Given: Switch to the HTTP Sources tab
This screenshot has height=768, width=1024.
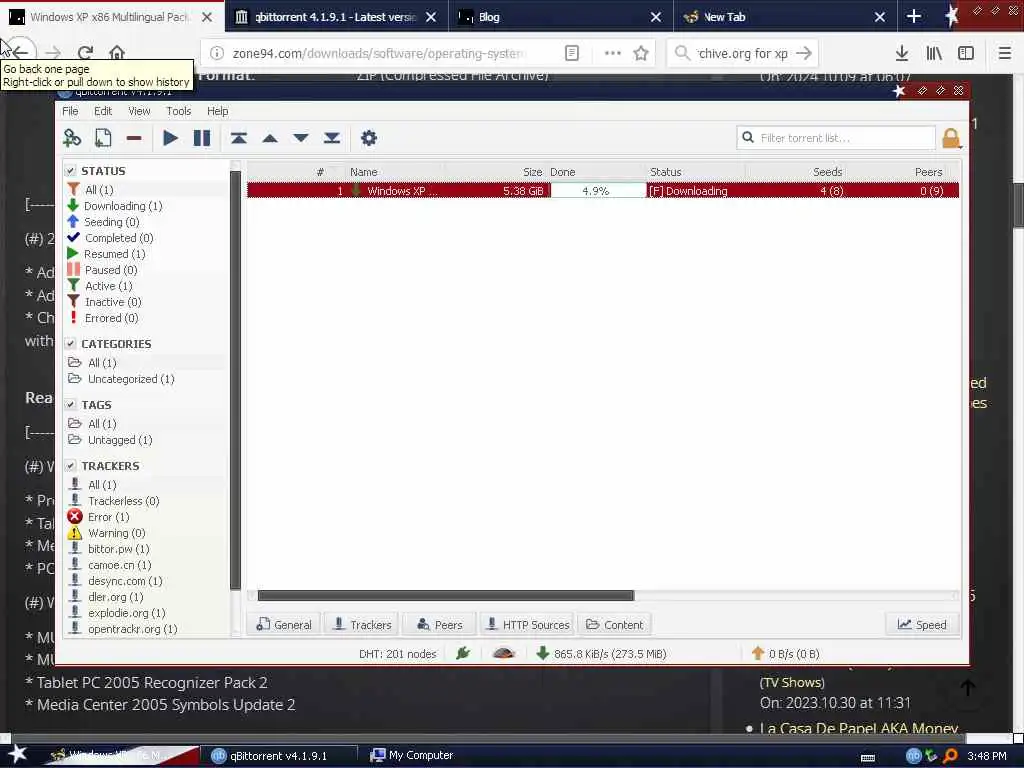Looking at the screenshot, I should 527,624.
